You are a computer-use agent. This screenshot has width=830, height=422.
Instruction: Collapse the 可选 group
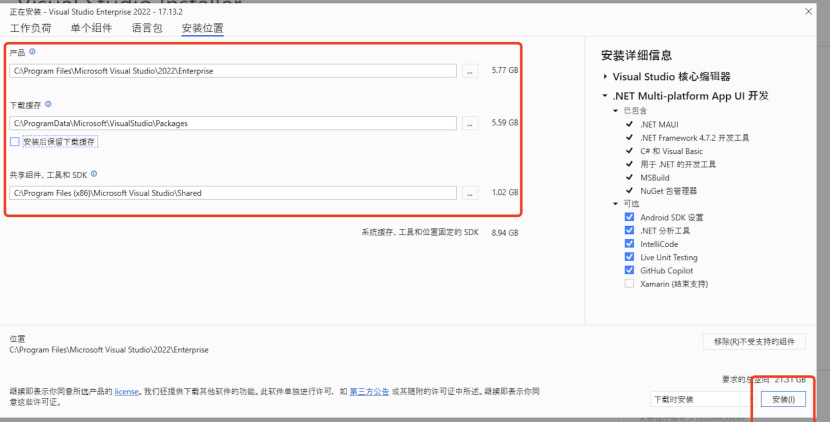616,204
